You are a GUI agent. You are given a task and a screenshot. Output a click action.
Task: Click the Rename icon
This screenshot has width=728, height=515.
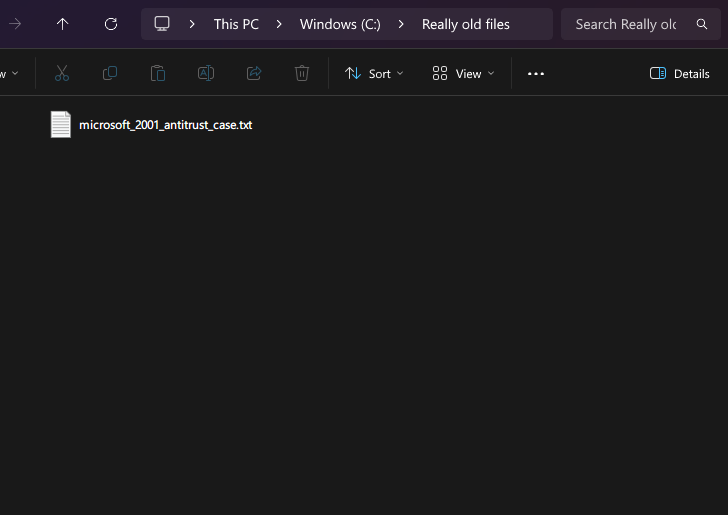tap(206, 73)
